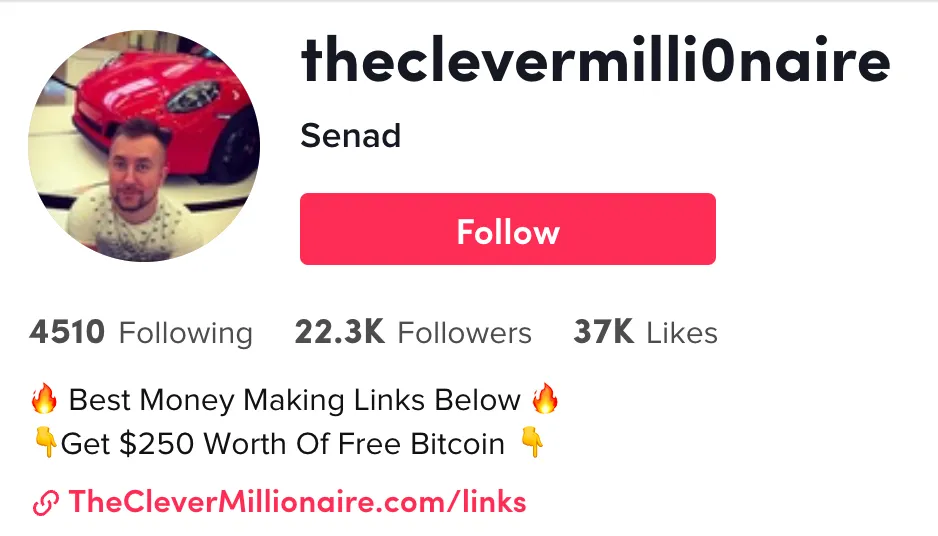Select the theclevermilli0naire username heading
Viewport: 938px width, 536px height.
(596, 61)
